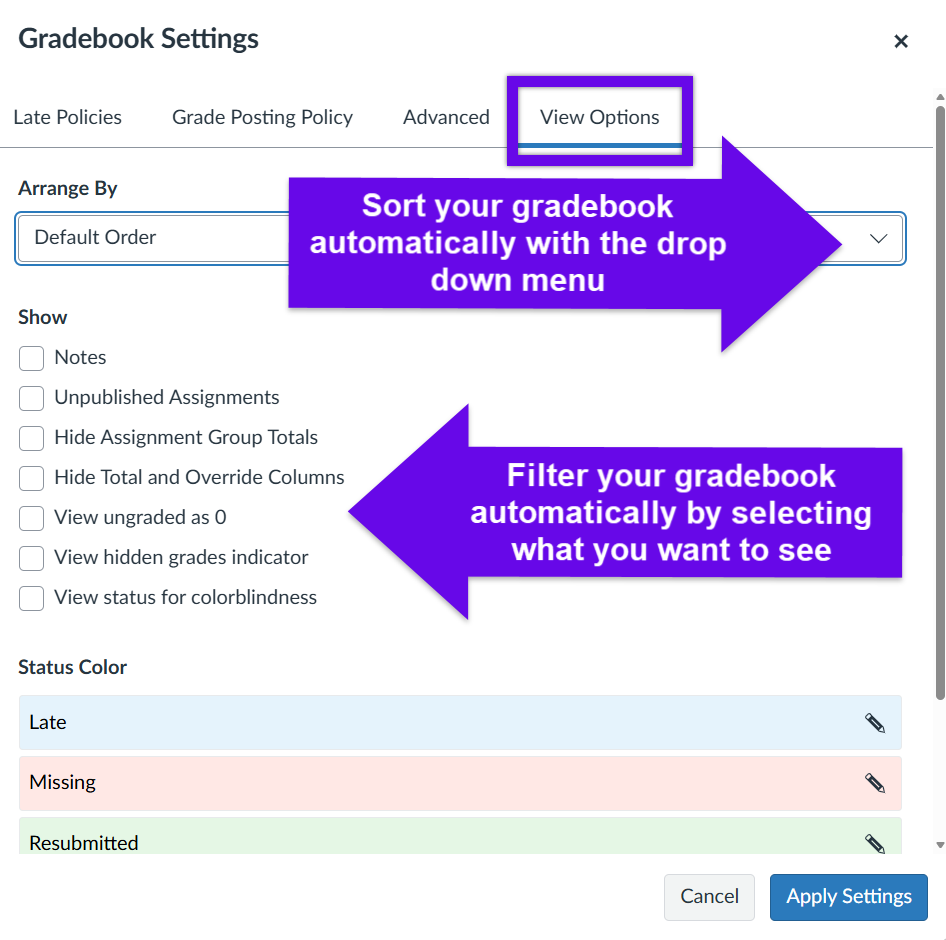Enable View ungraded as 0
The width and height of the screenshot is (946, 940).
coord(31,518)
